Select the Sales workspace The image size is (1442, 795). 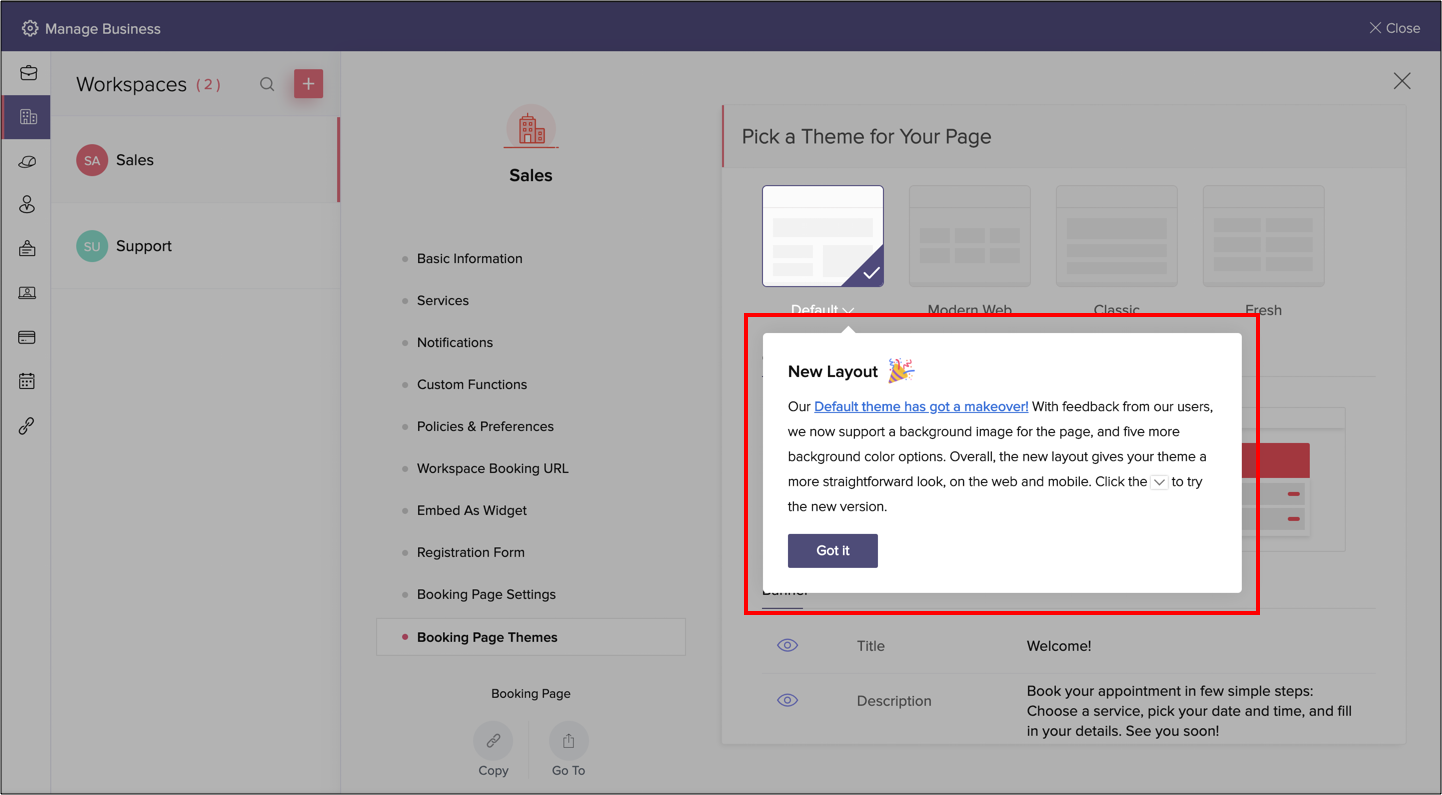click(196, 160)
